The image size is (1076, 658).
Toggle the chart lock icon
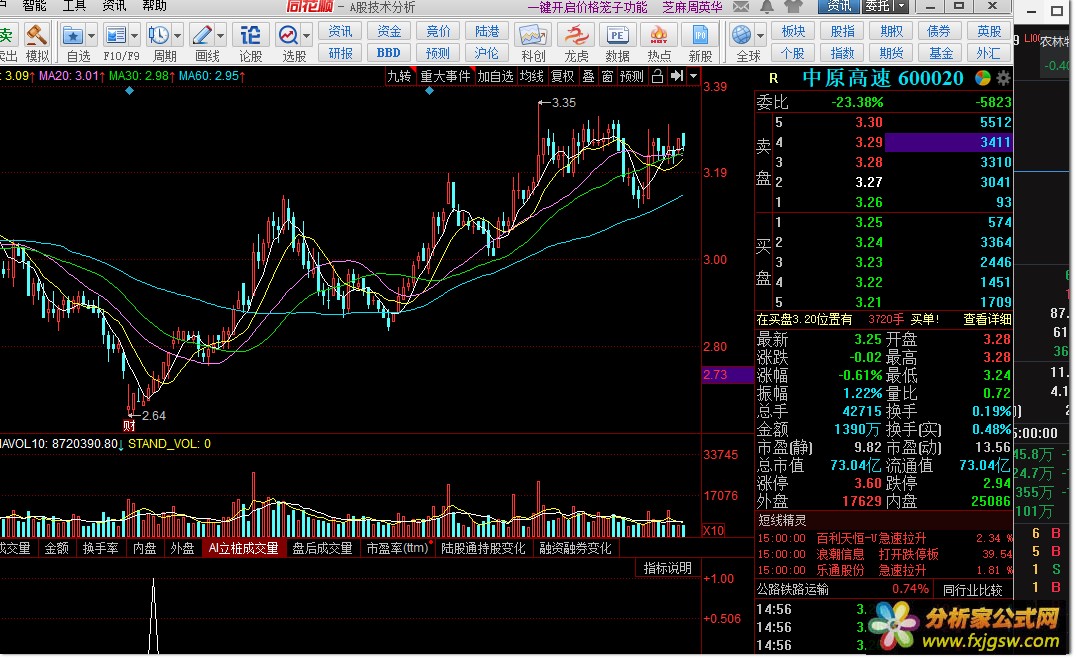(x=657, y=76)
